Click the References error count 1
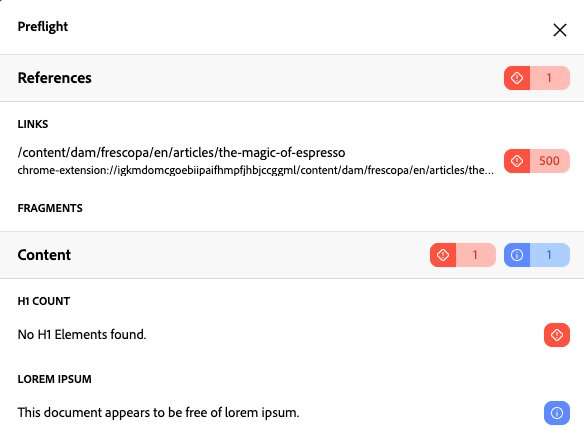 coord(550,78)
